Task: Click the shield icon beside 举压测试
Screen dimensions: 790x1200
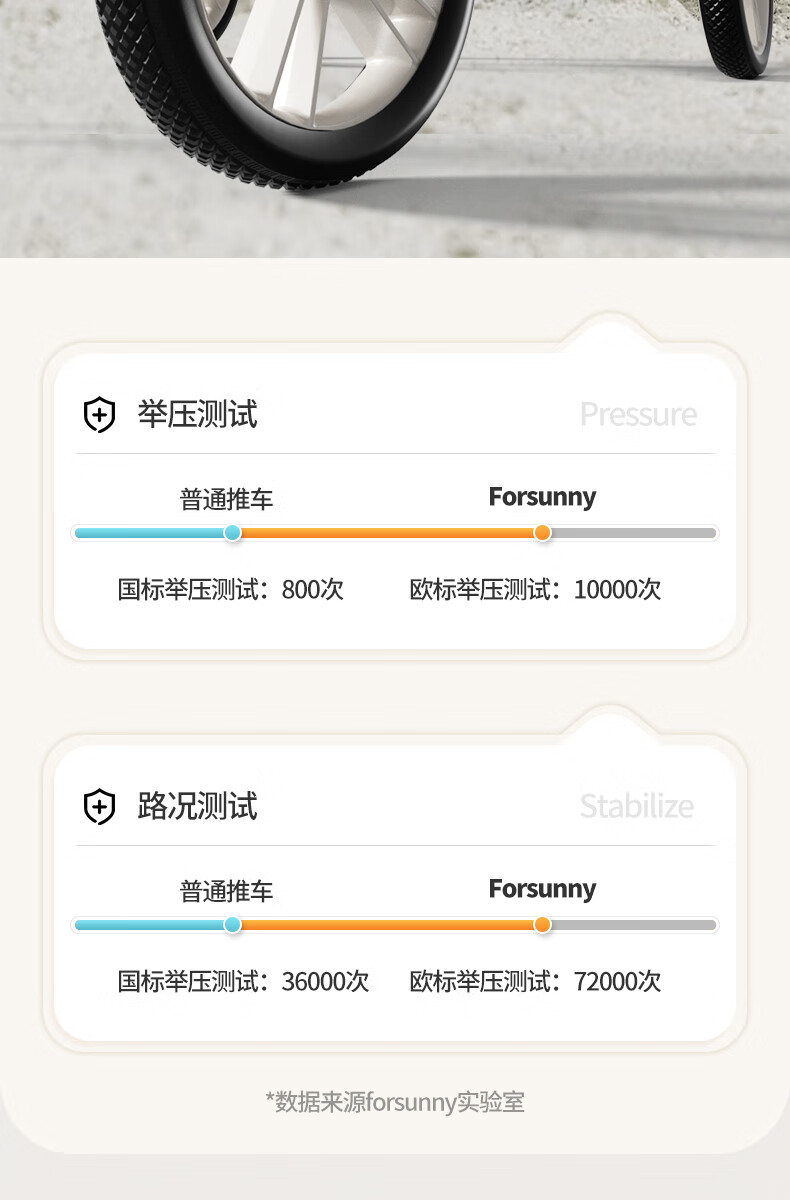Action: (99, 414)
